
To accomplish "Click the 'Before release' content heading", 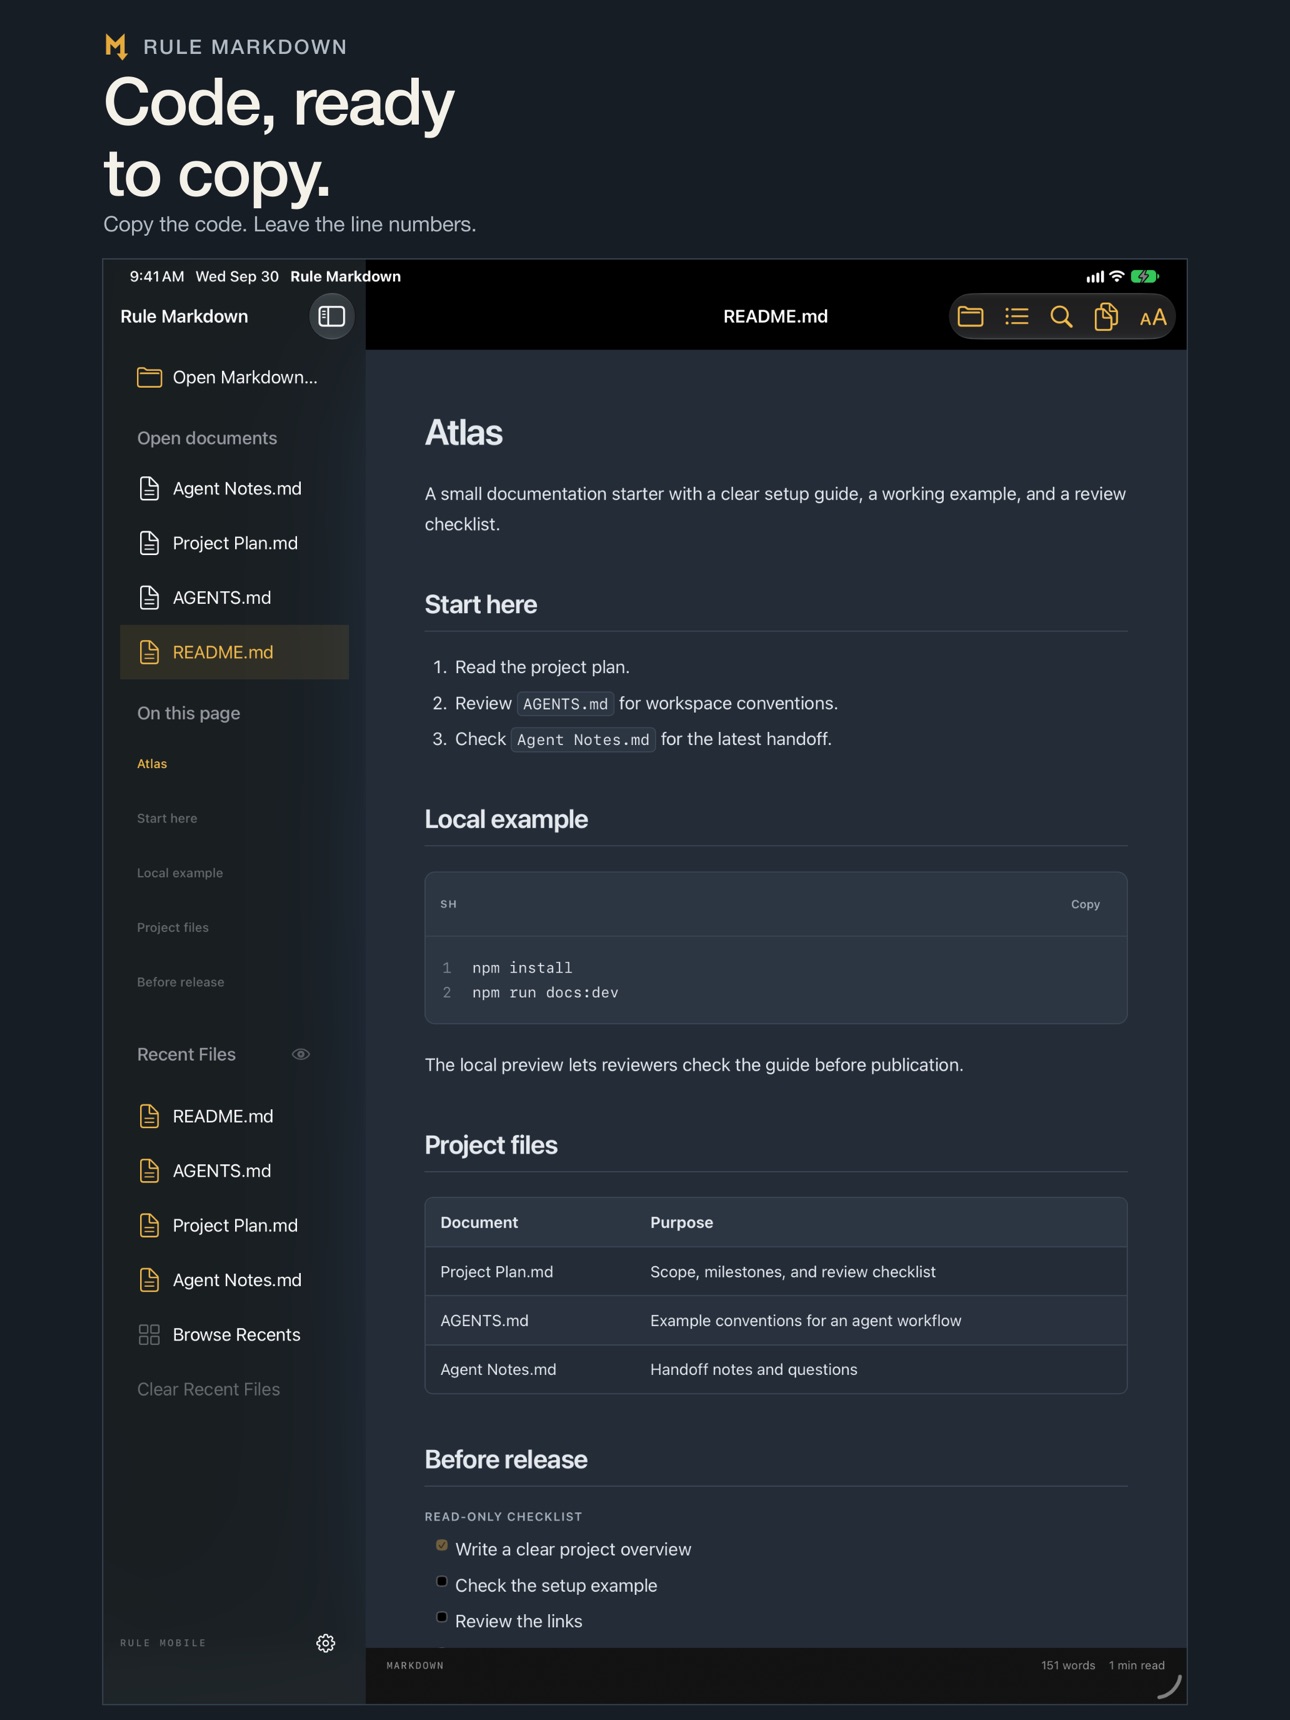I will (x=506, y=1460).
